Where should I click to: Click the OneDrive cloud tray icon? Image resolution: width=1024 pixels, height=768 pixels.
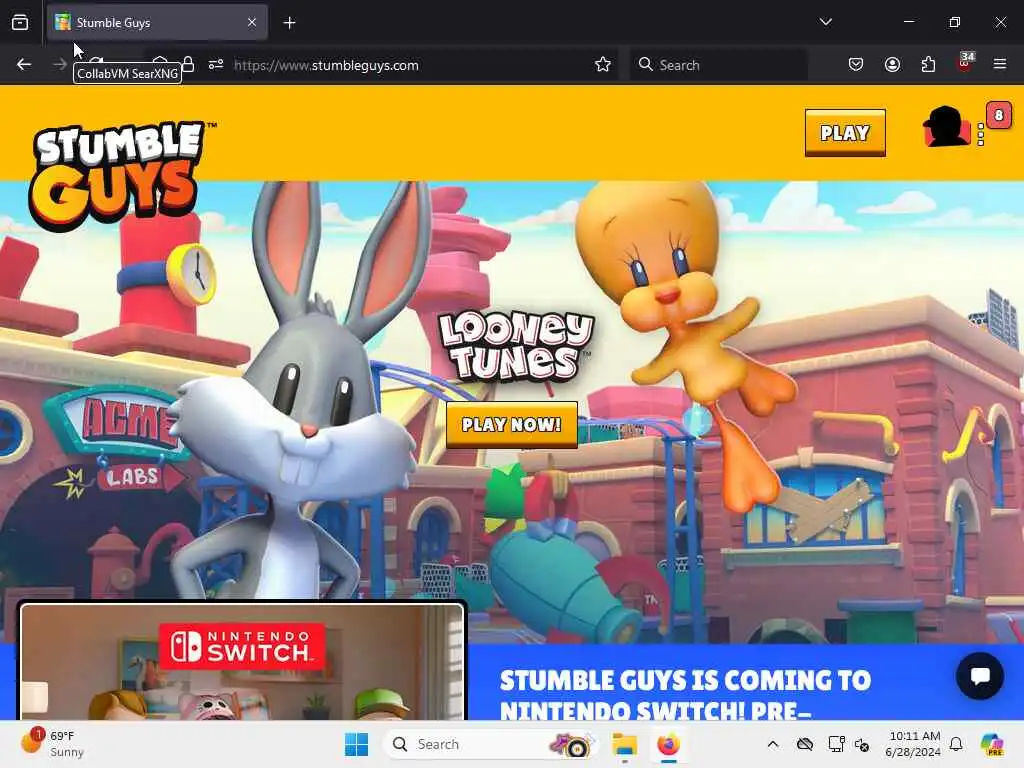[x=805, y=744]
